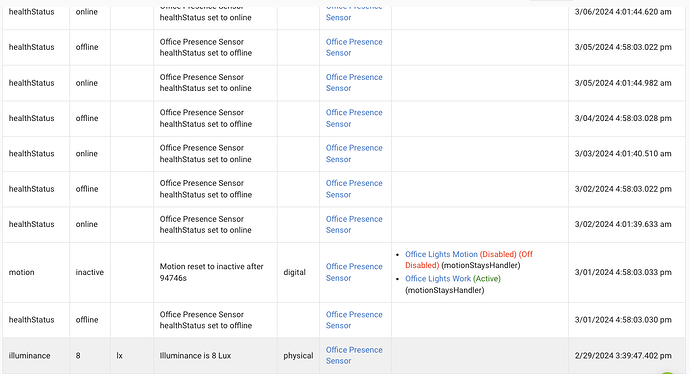Open Office Presence Sensor link in illuminance row
This screenshot has width=690, height=374.
(354, 355)
